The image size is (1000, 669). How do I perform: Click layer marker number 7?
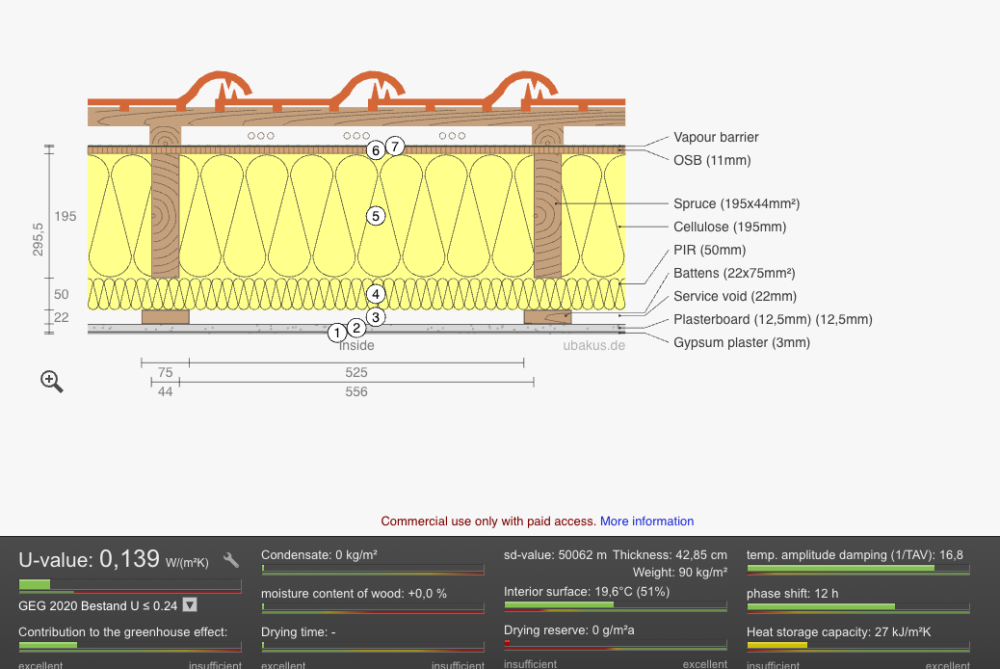click(x=395, y=146)
